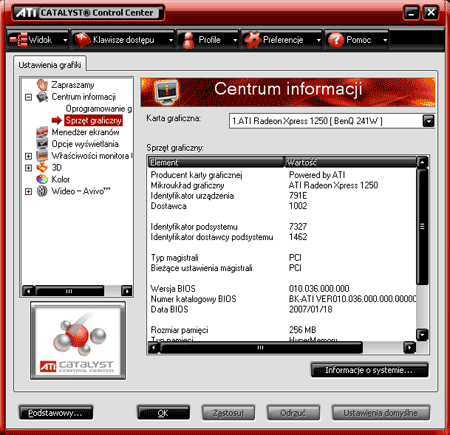Expand the Wideo – Avivo tree node
This screenshot has width=450, height=435.
point(29,191)
